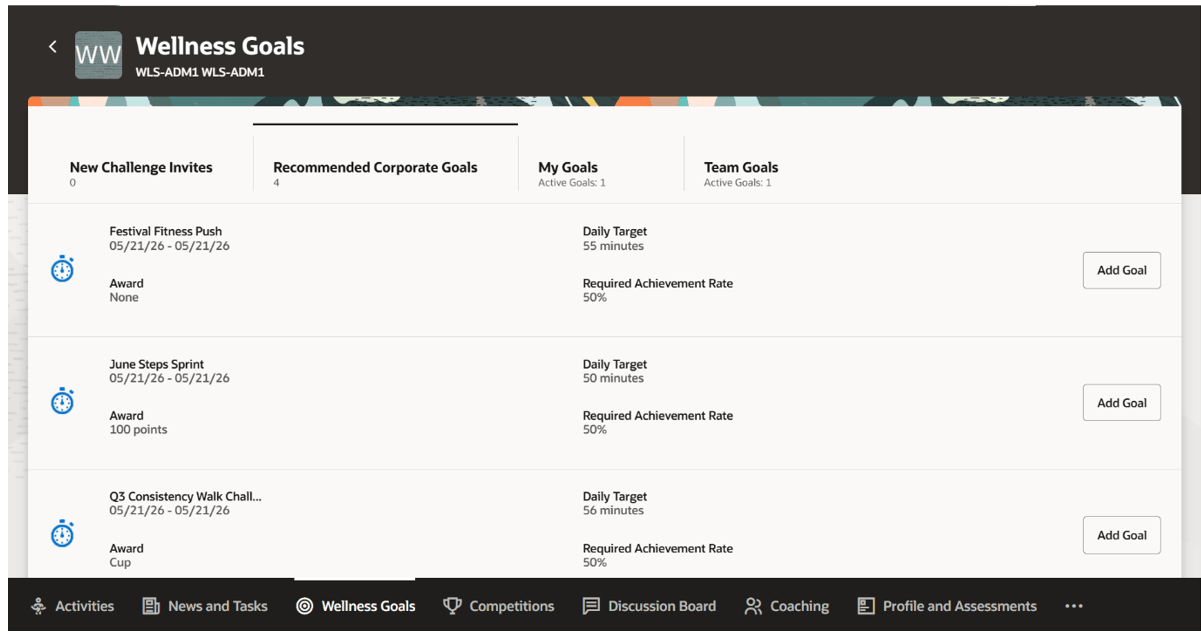Add the Festival Fitness Push goal
The height and width of the screenshot is (636, 1201).
click(1121, 270)
